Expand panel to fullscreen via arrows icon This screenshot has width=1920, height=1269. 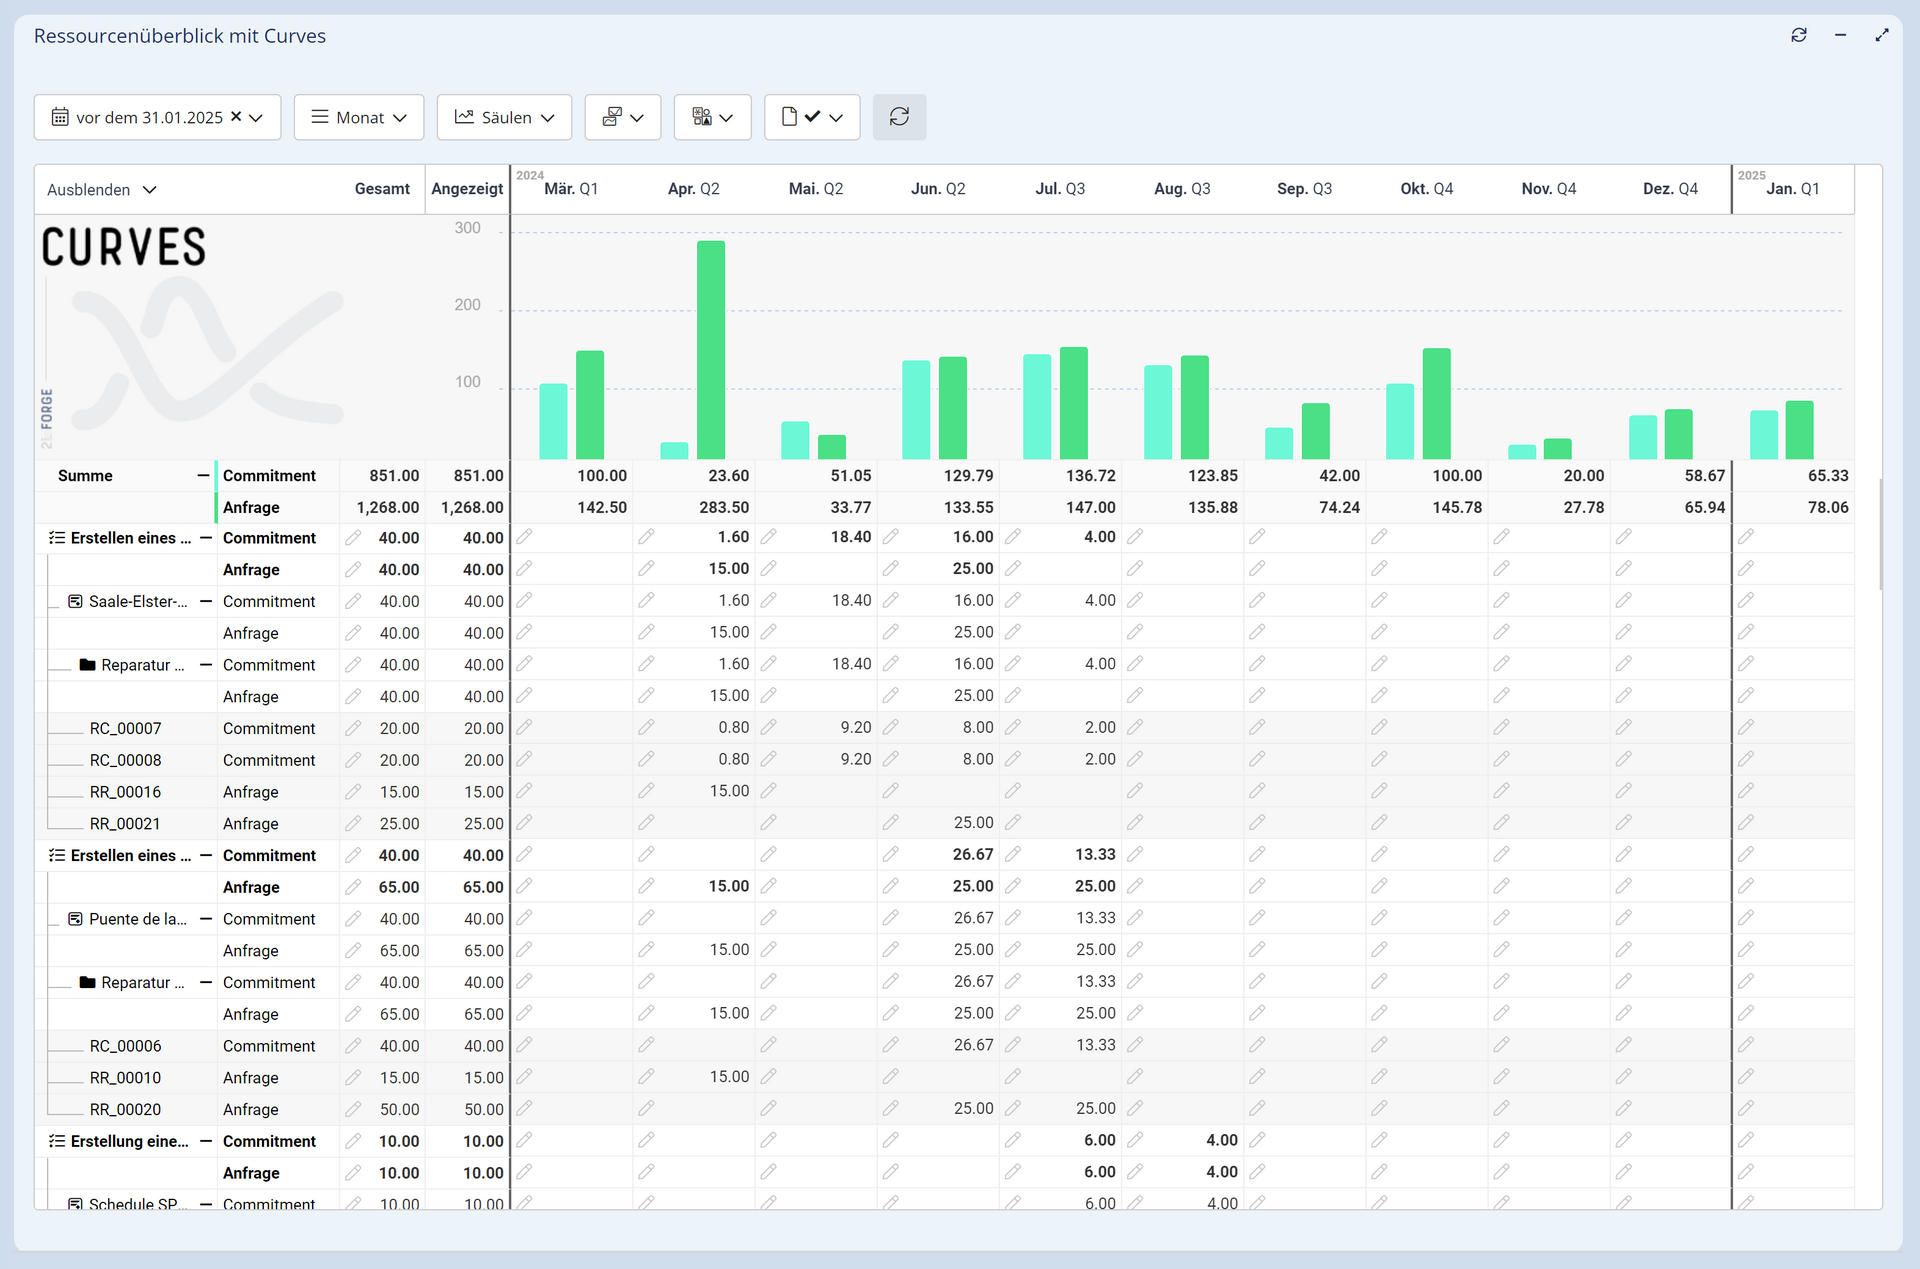(1882, 35)
